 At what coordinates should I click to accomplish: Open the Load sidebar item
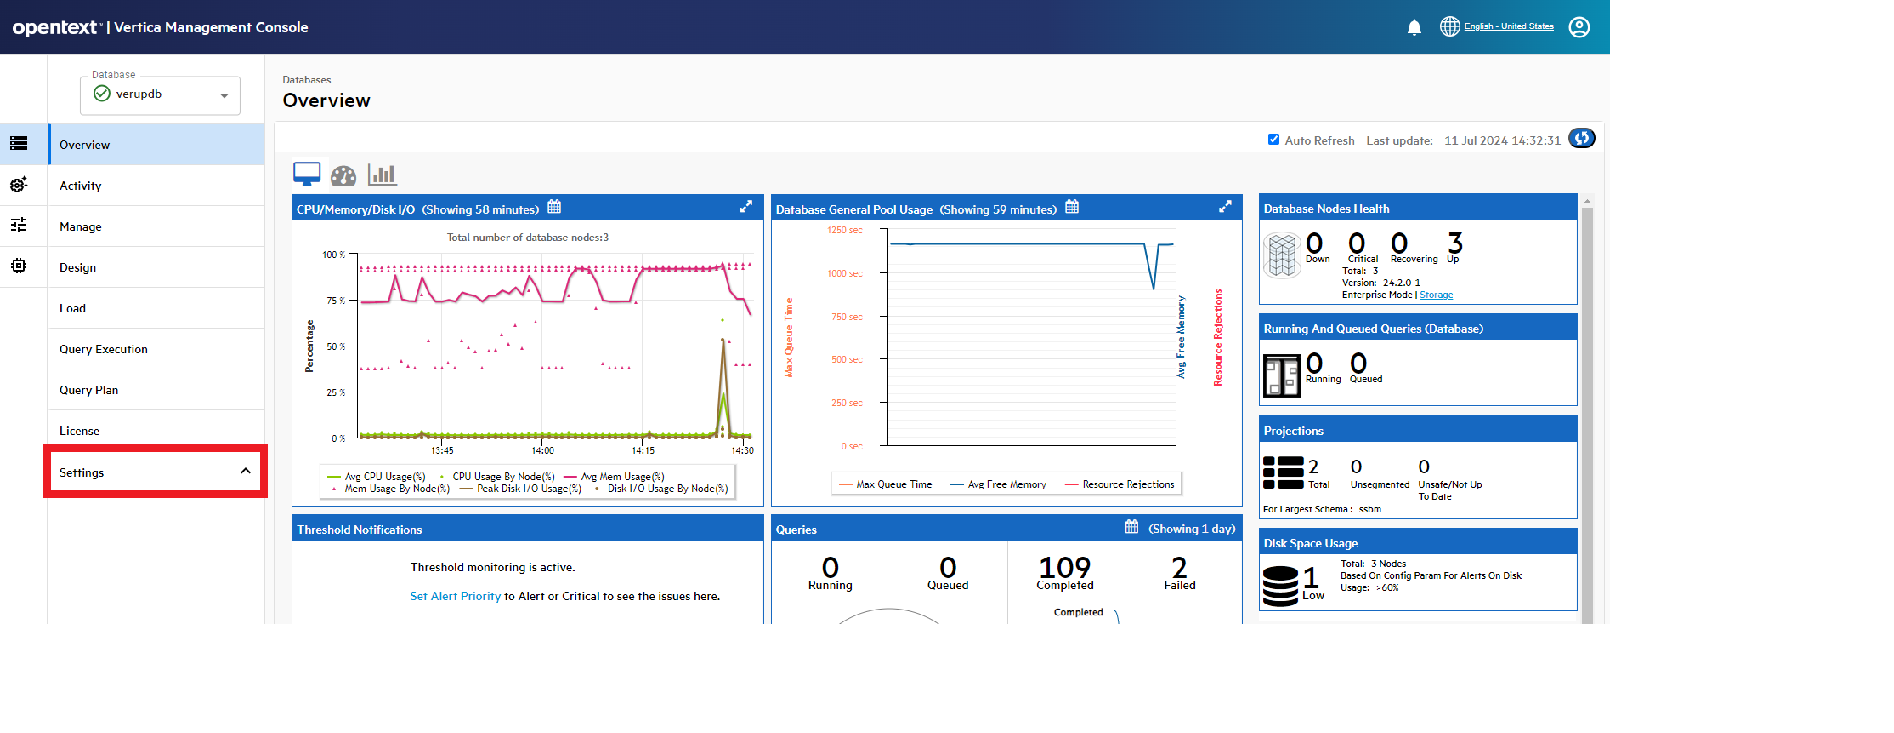(x=156, y=309)
